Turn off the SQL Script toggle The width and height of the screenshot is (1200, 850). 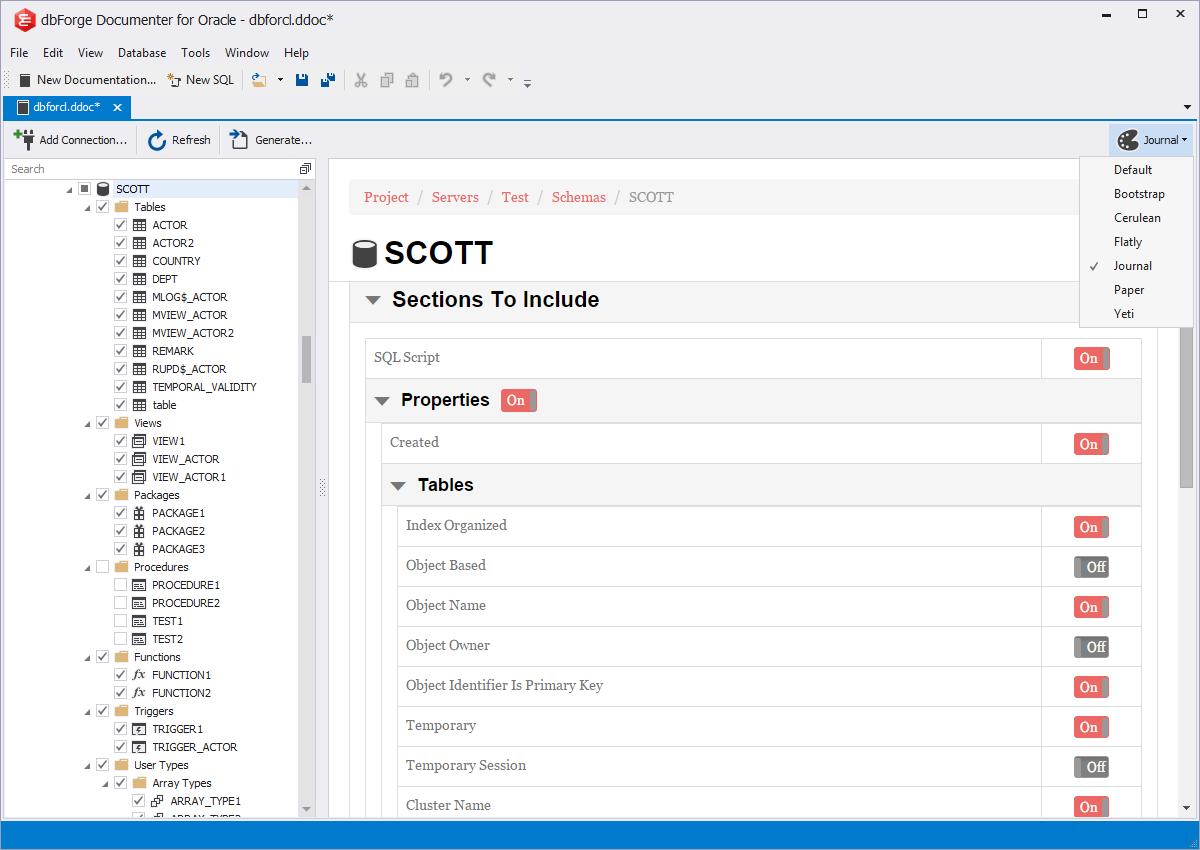tap(1091, 358)
